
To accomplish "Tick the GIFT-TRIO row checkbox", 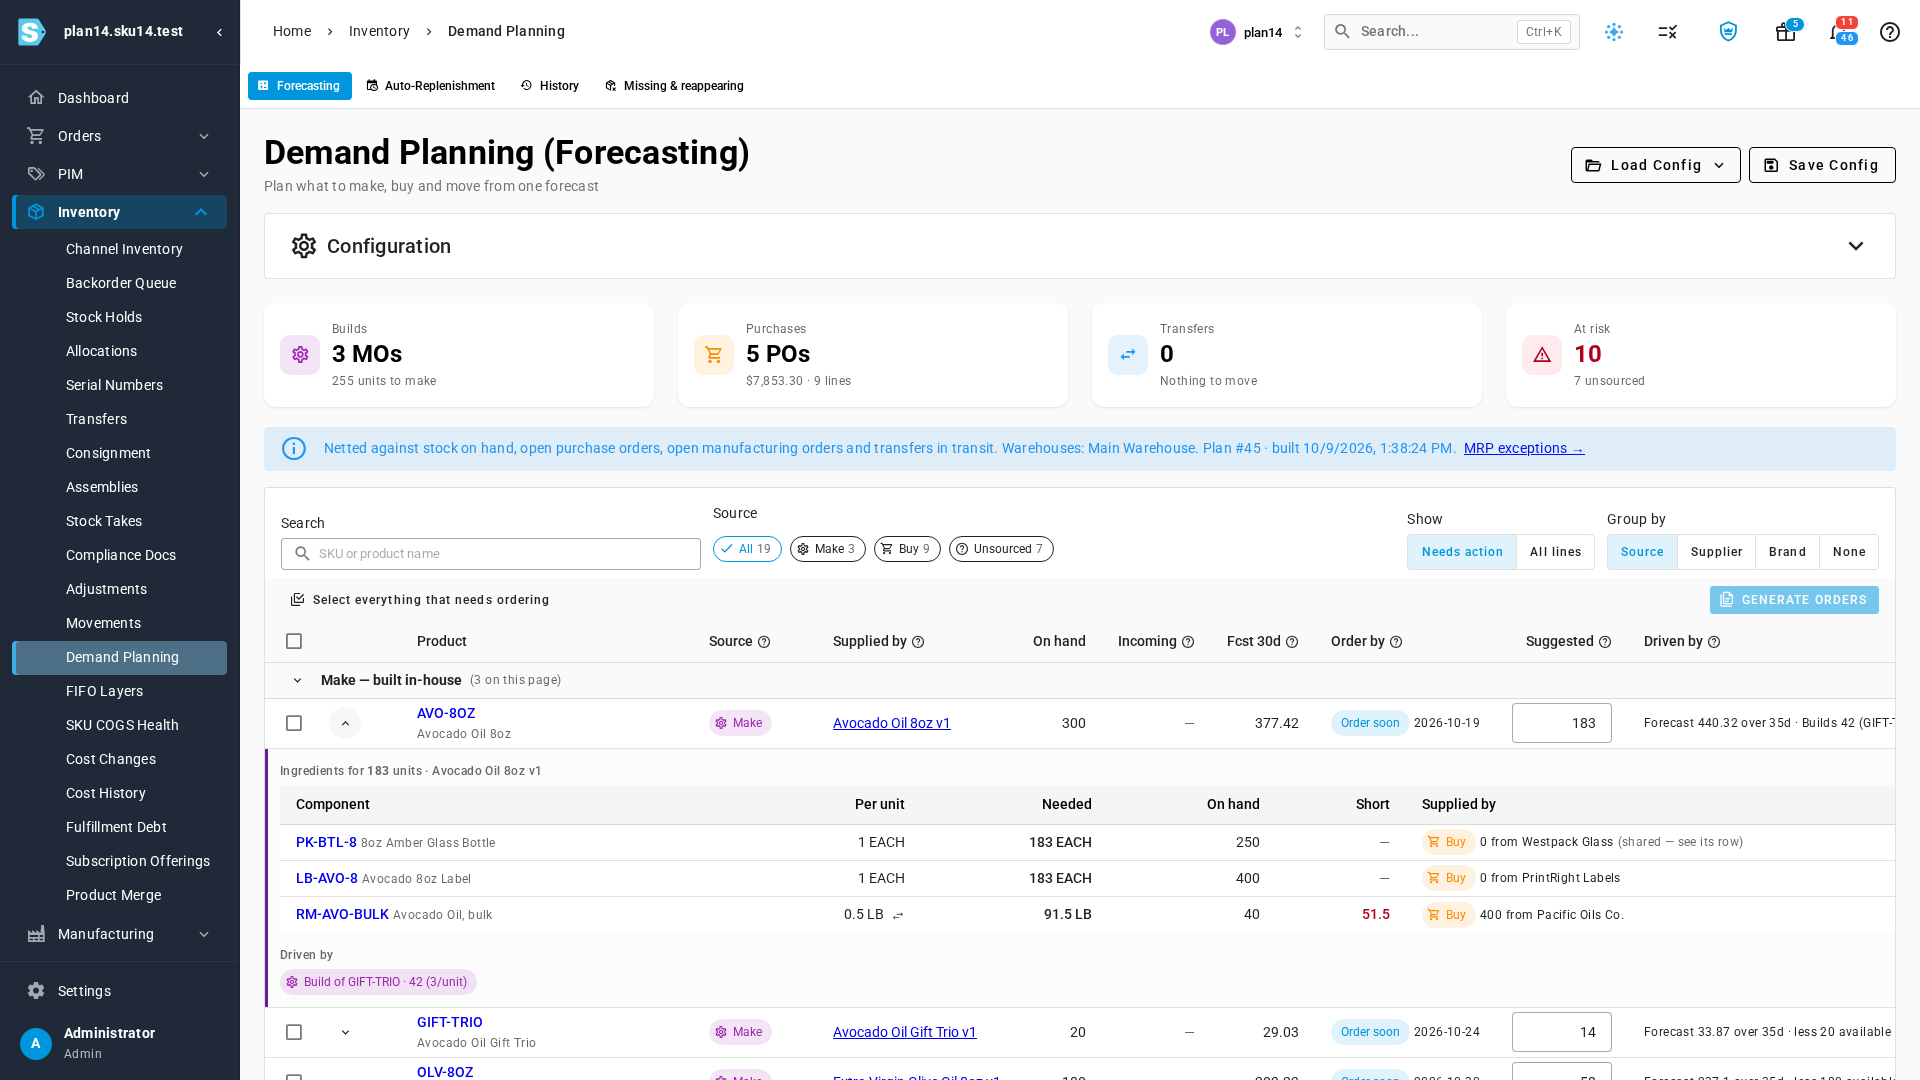I will [x=294, y=1032].
